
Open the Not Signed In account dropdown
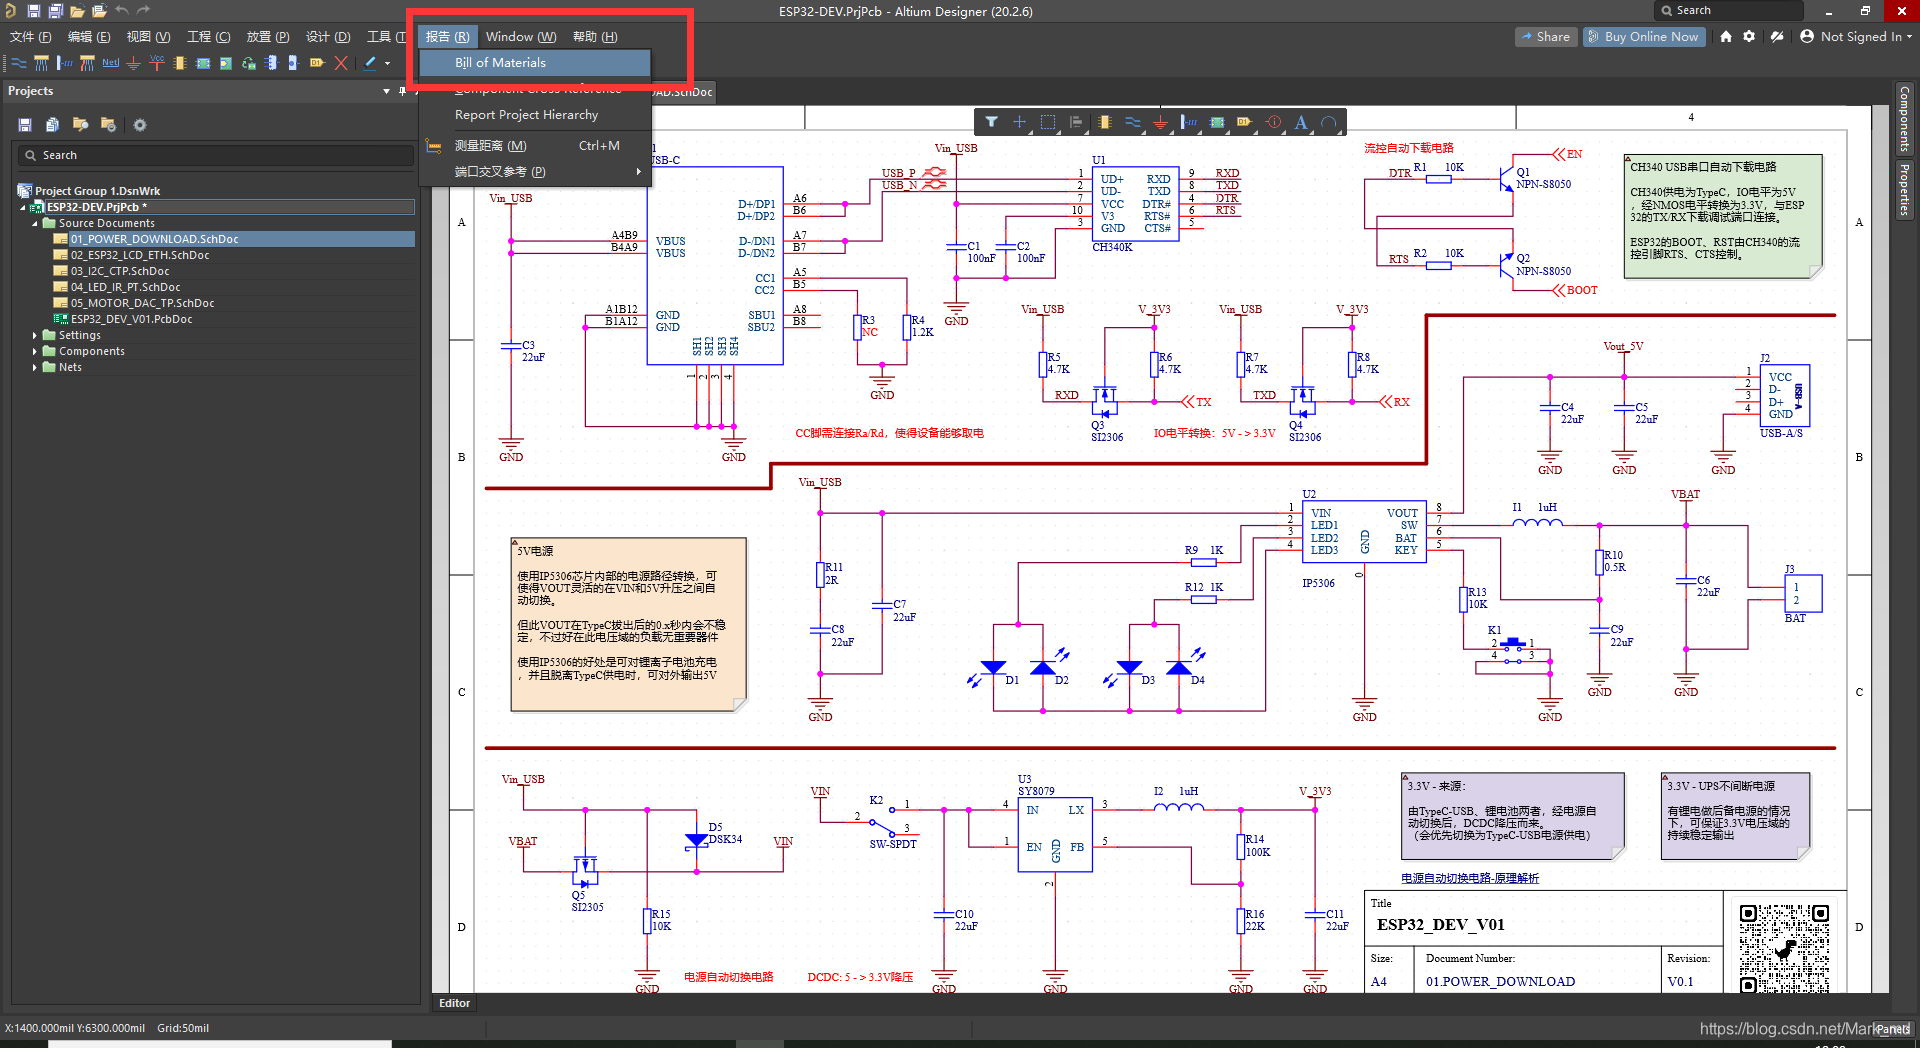pyautogui.click(x=1855, y=36)
